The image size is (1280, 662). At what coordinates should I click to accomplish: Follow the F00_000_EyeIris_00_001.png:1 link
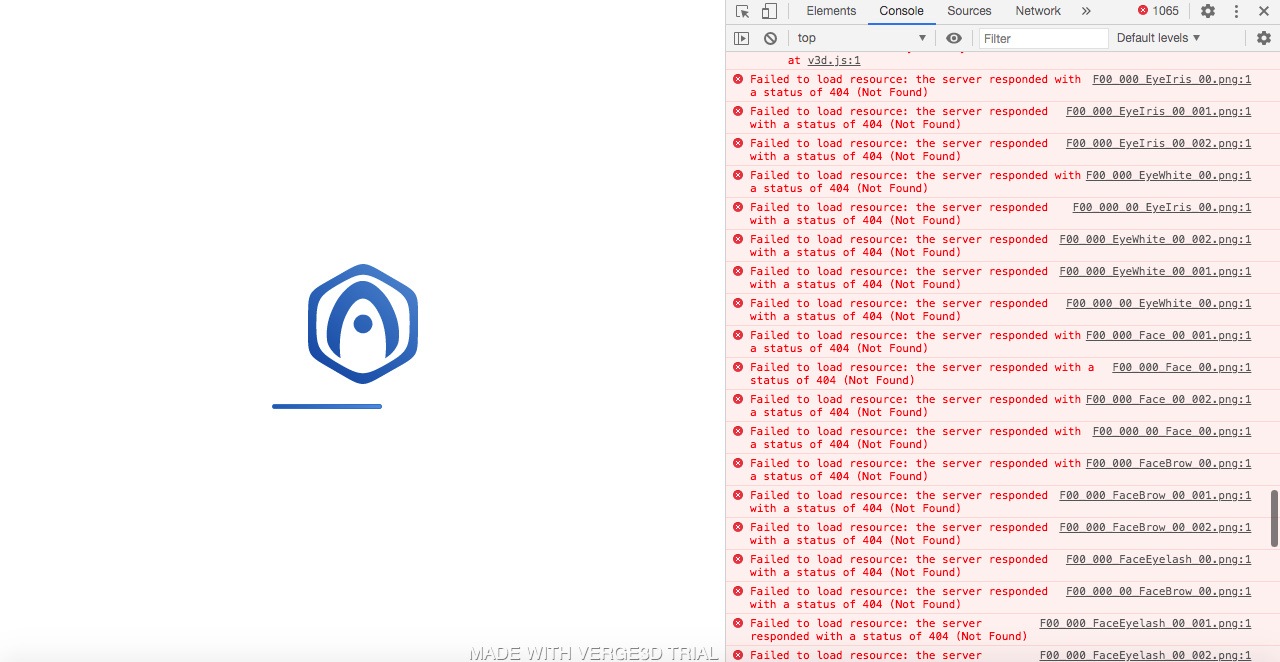click(1158, 111)
